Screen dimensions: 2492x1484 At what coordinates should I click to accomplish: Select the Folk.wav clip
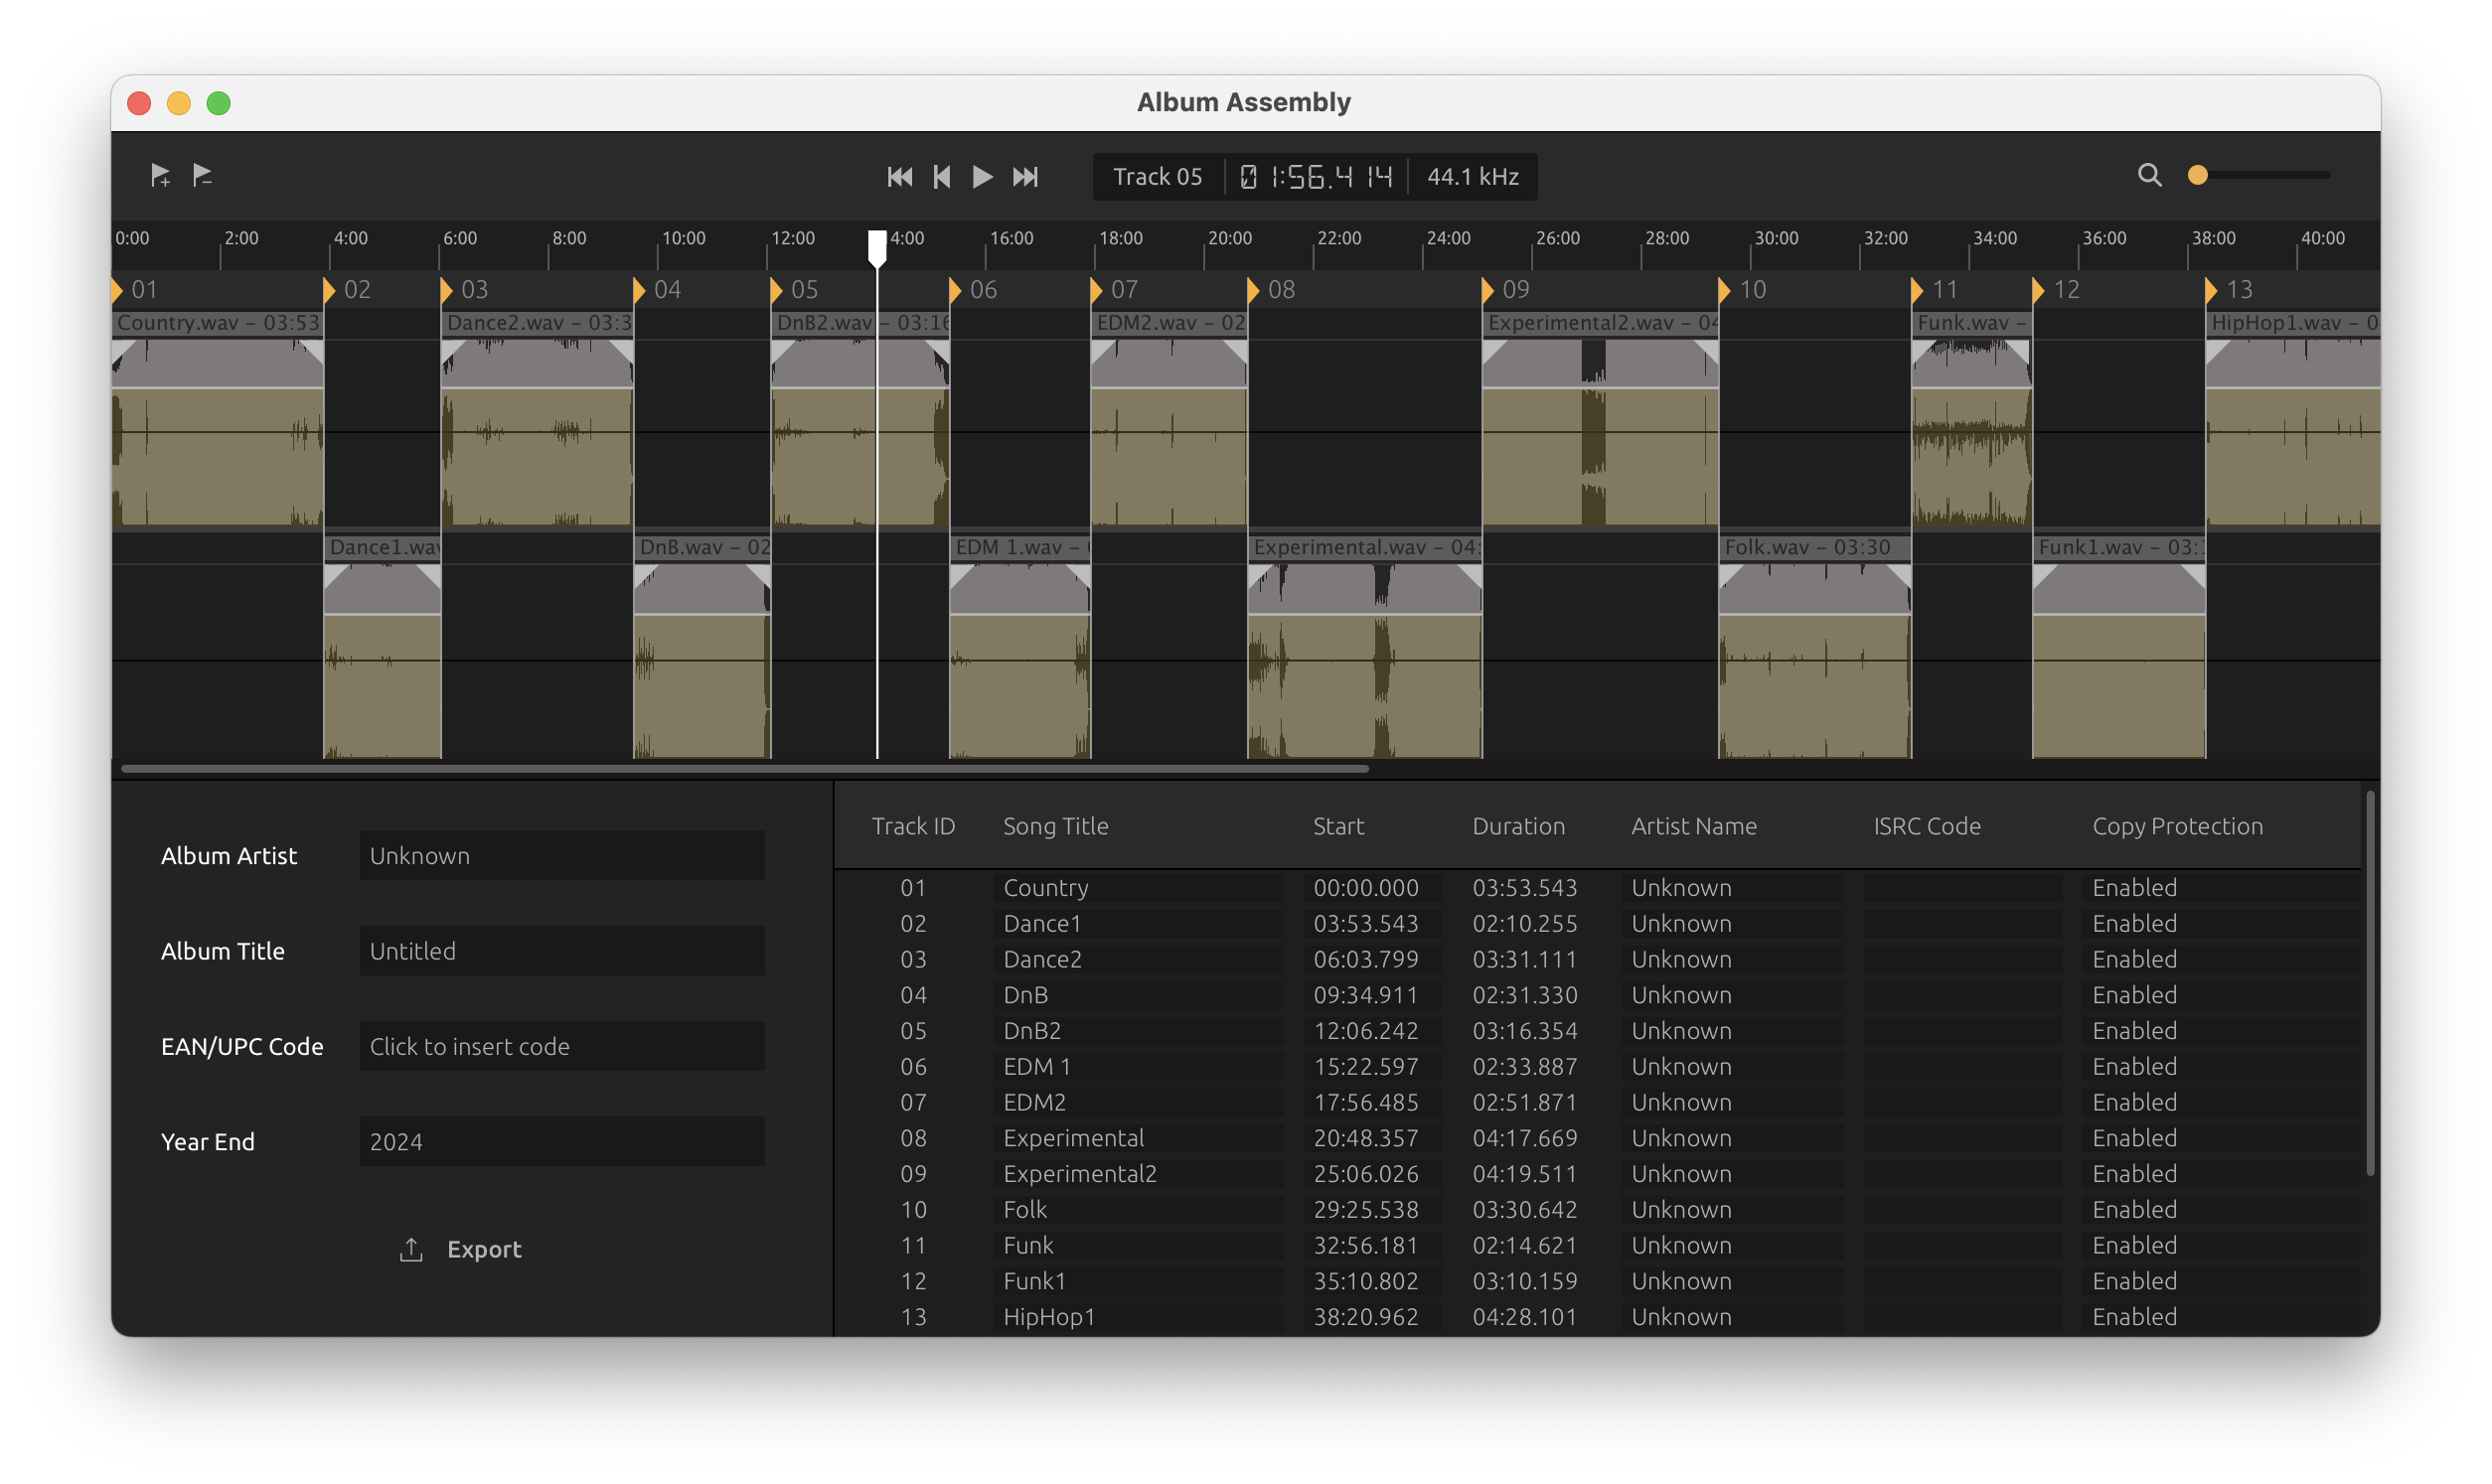(x=1815, y=647)
